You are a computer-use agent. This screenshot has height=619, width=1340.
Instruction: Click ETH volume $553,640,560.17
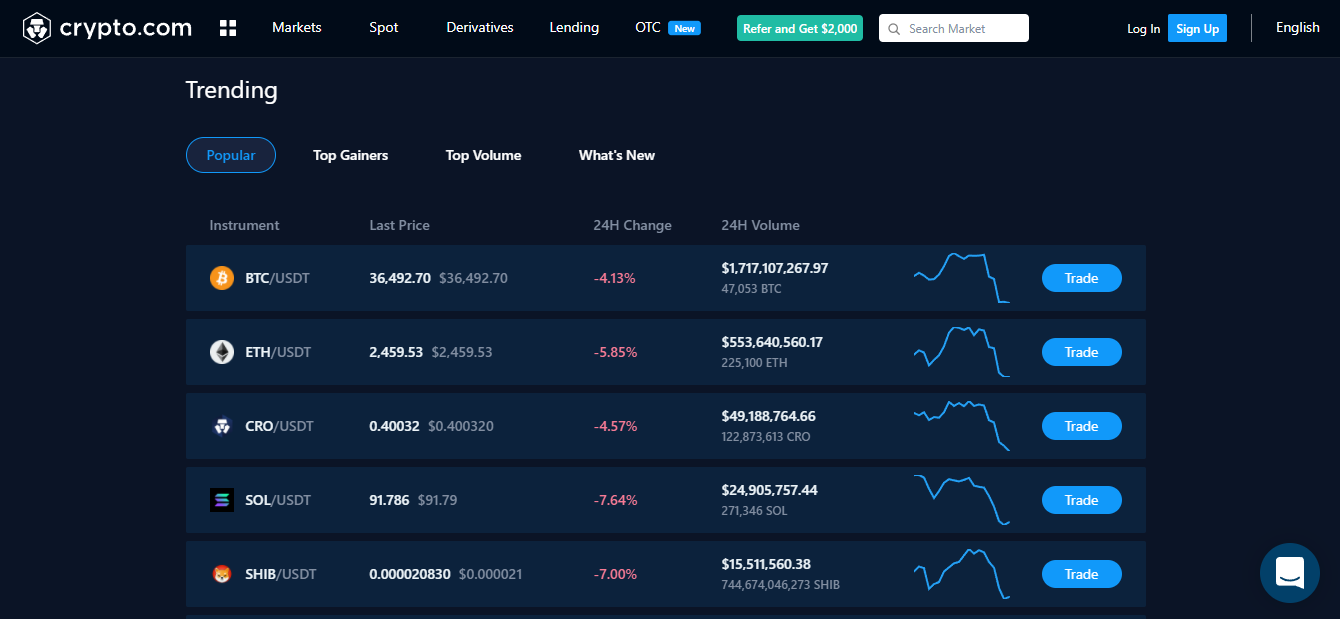point(772,342)
